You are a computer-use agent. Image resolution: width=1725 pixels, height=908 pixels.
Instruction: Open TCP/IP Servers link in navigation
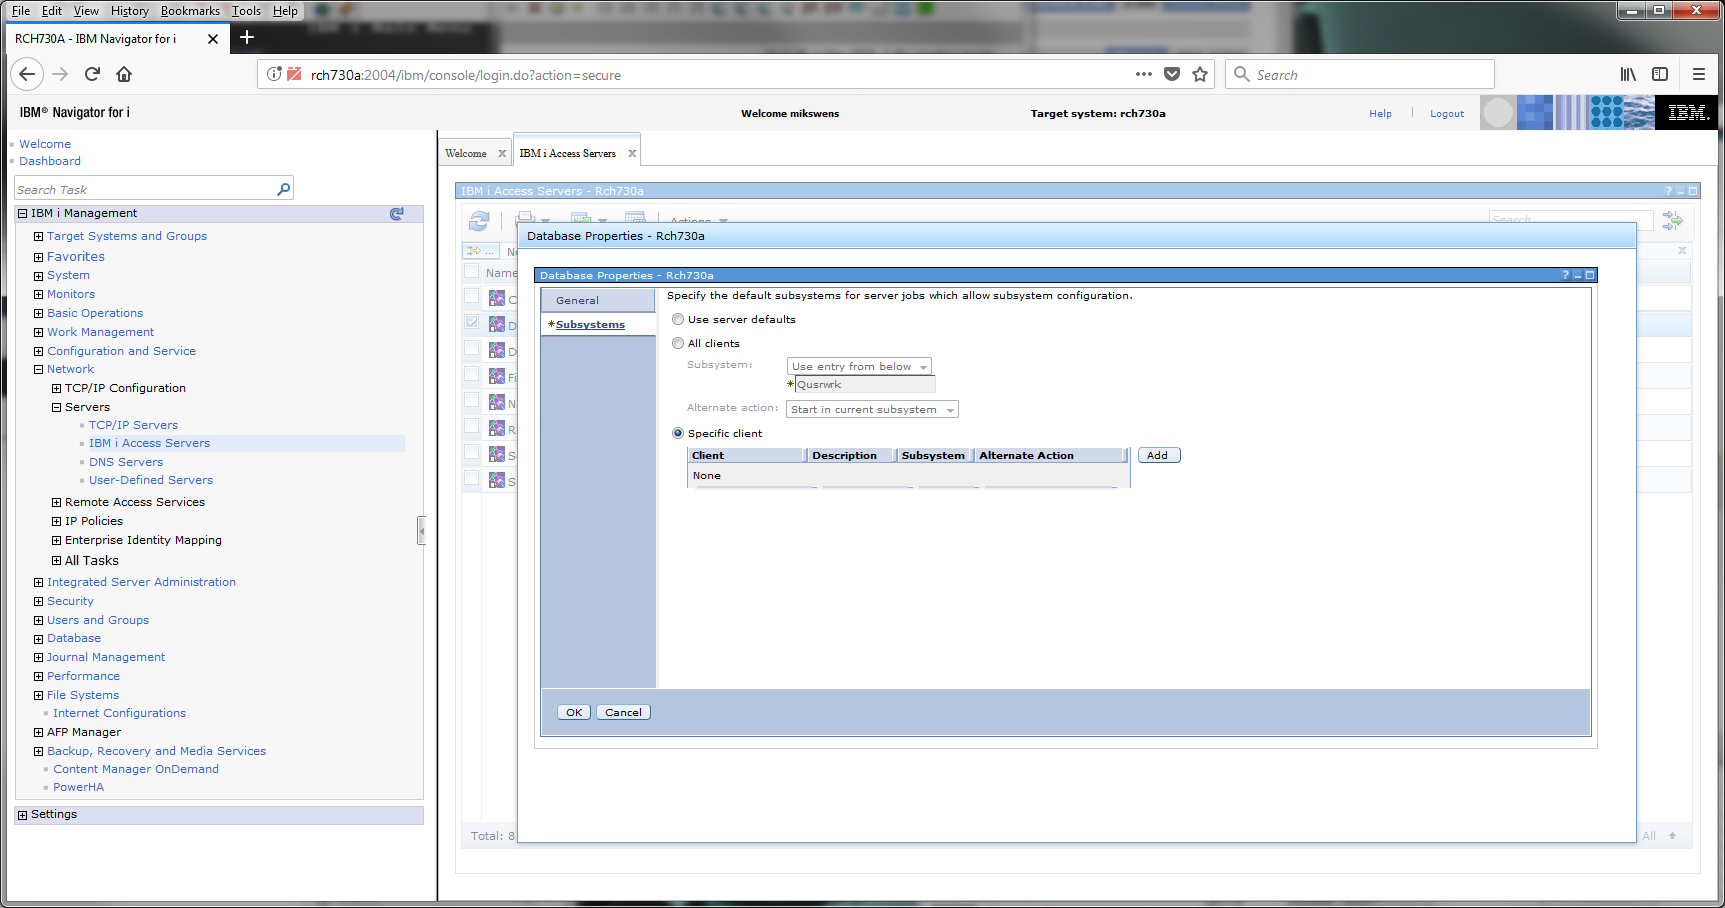click(133, 425)
